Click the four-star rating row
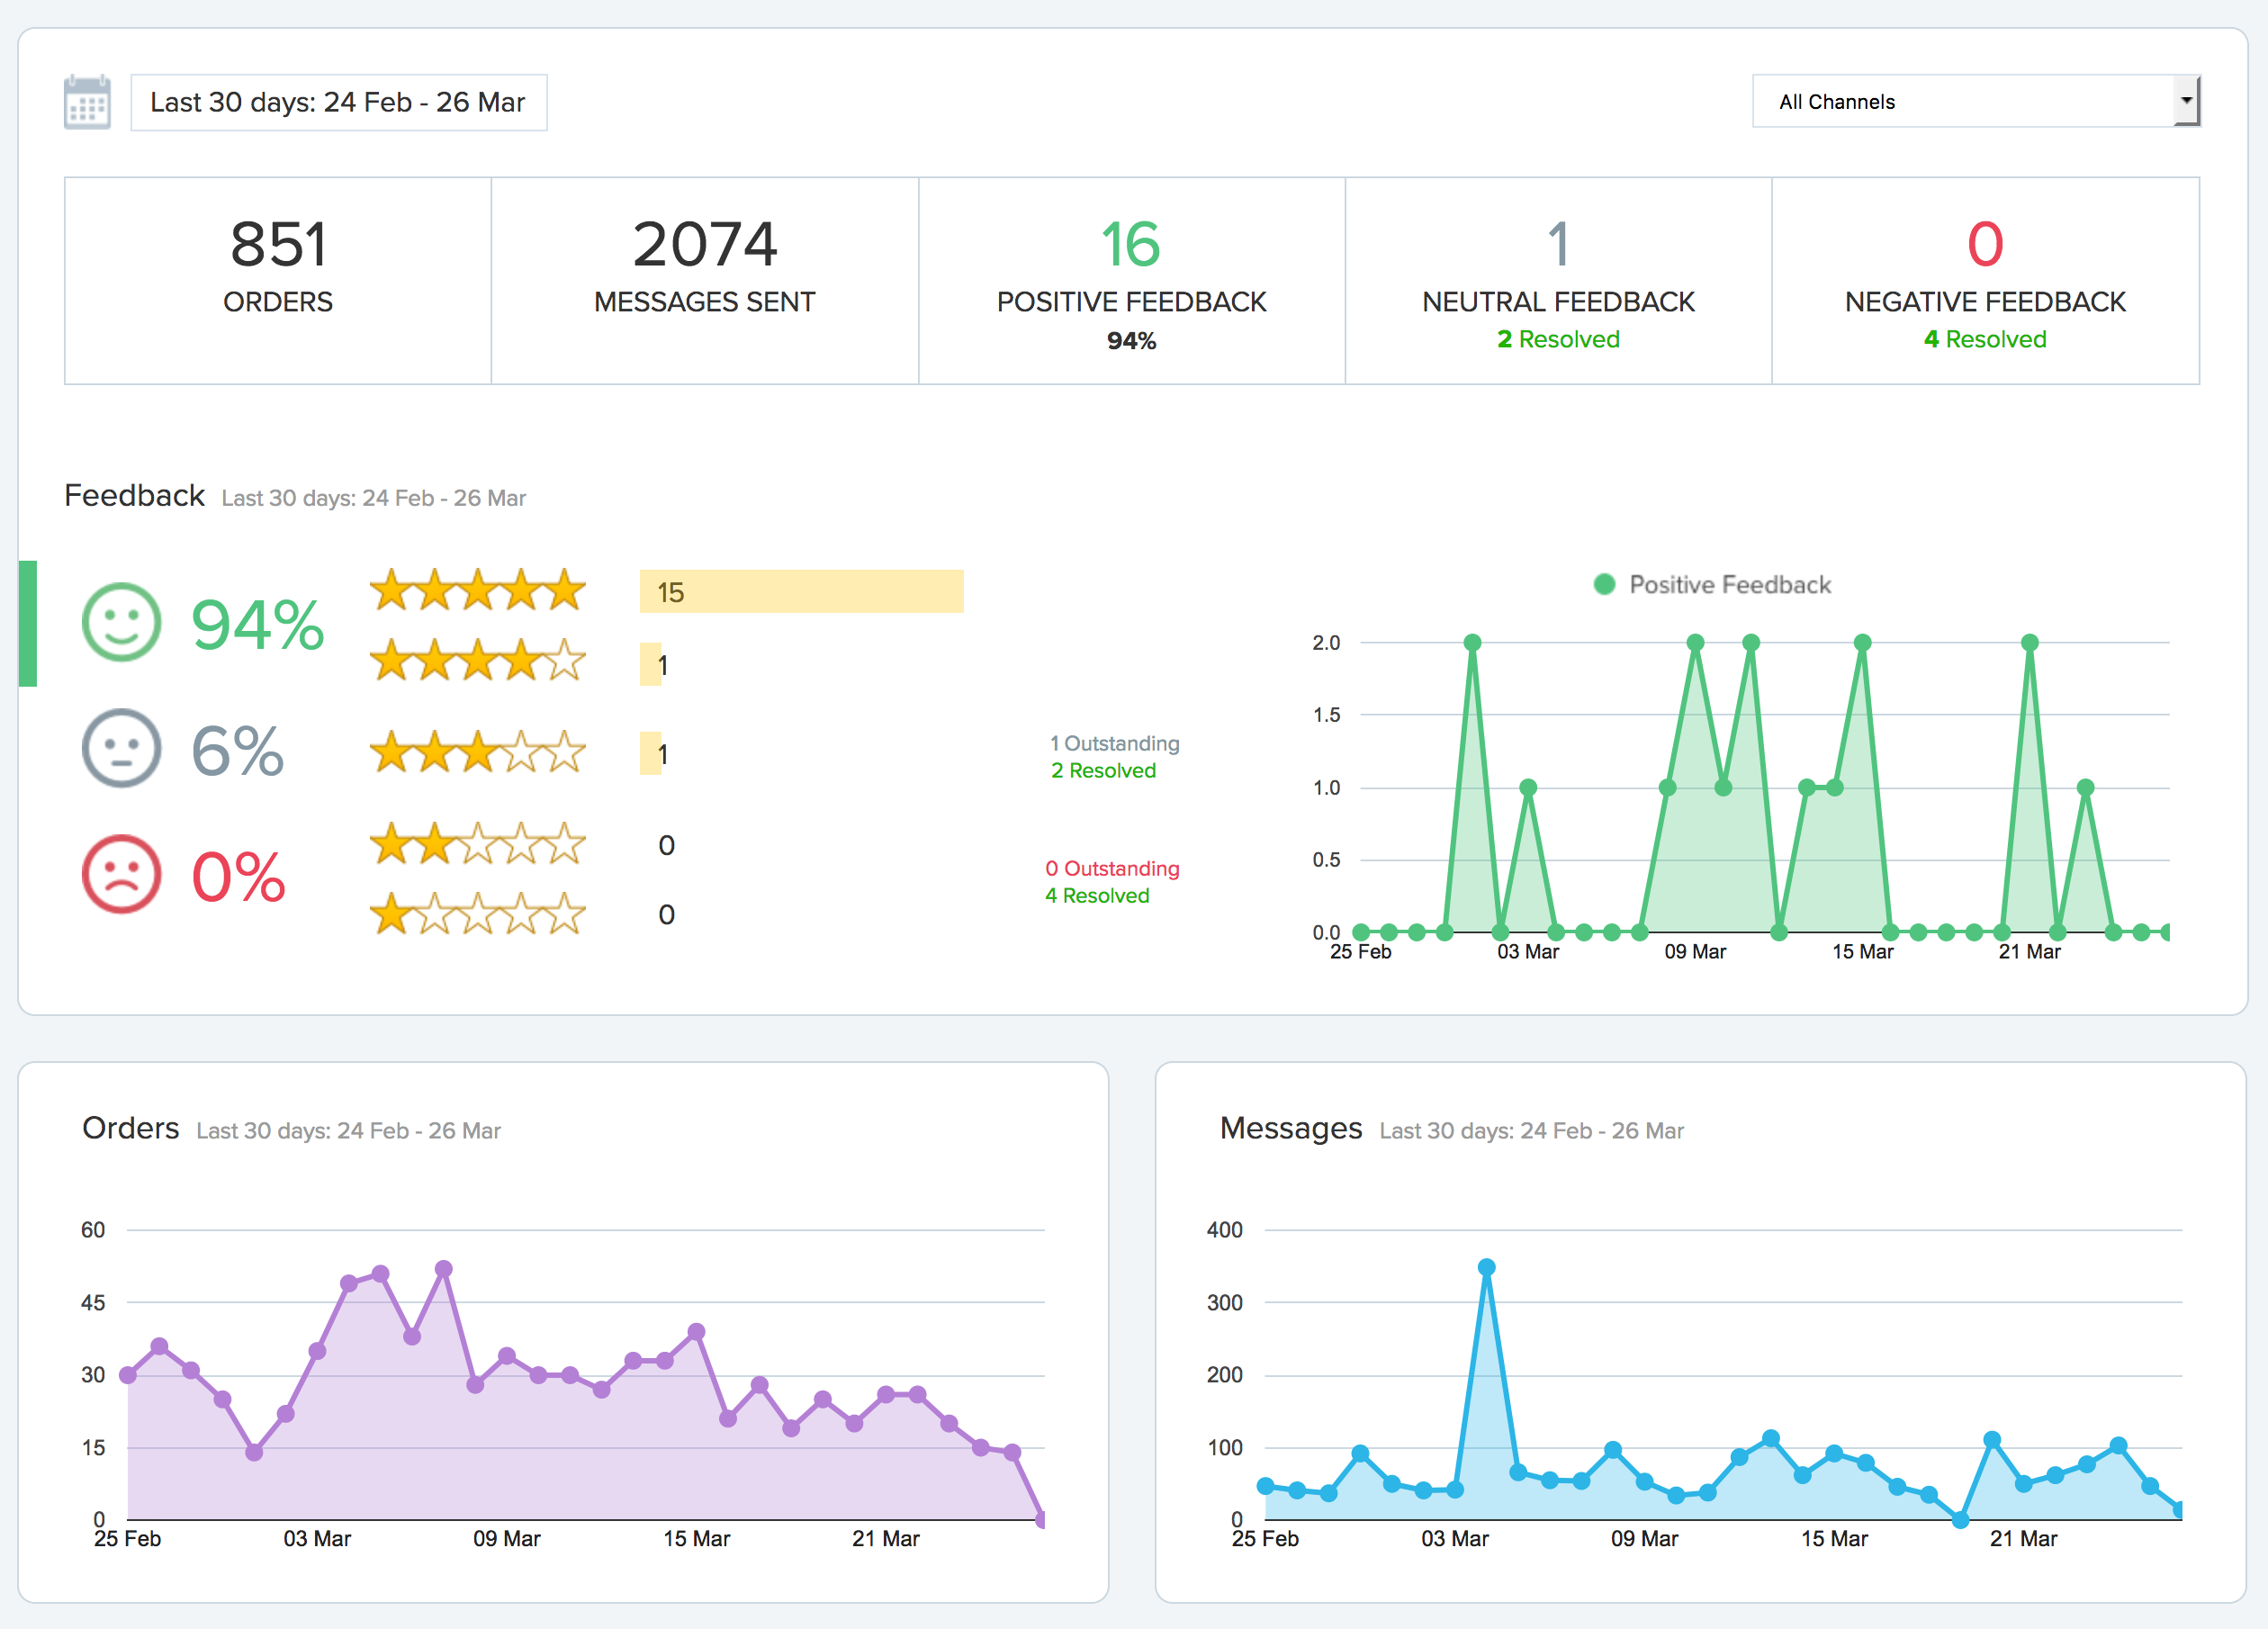 coord(478,661)
